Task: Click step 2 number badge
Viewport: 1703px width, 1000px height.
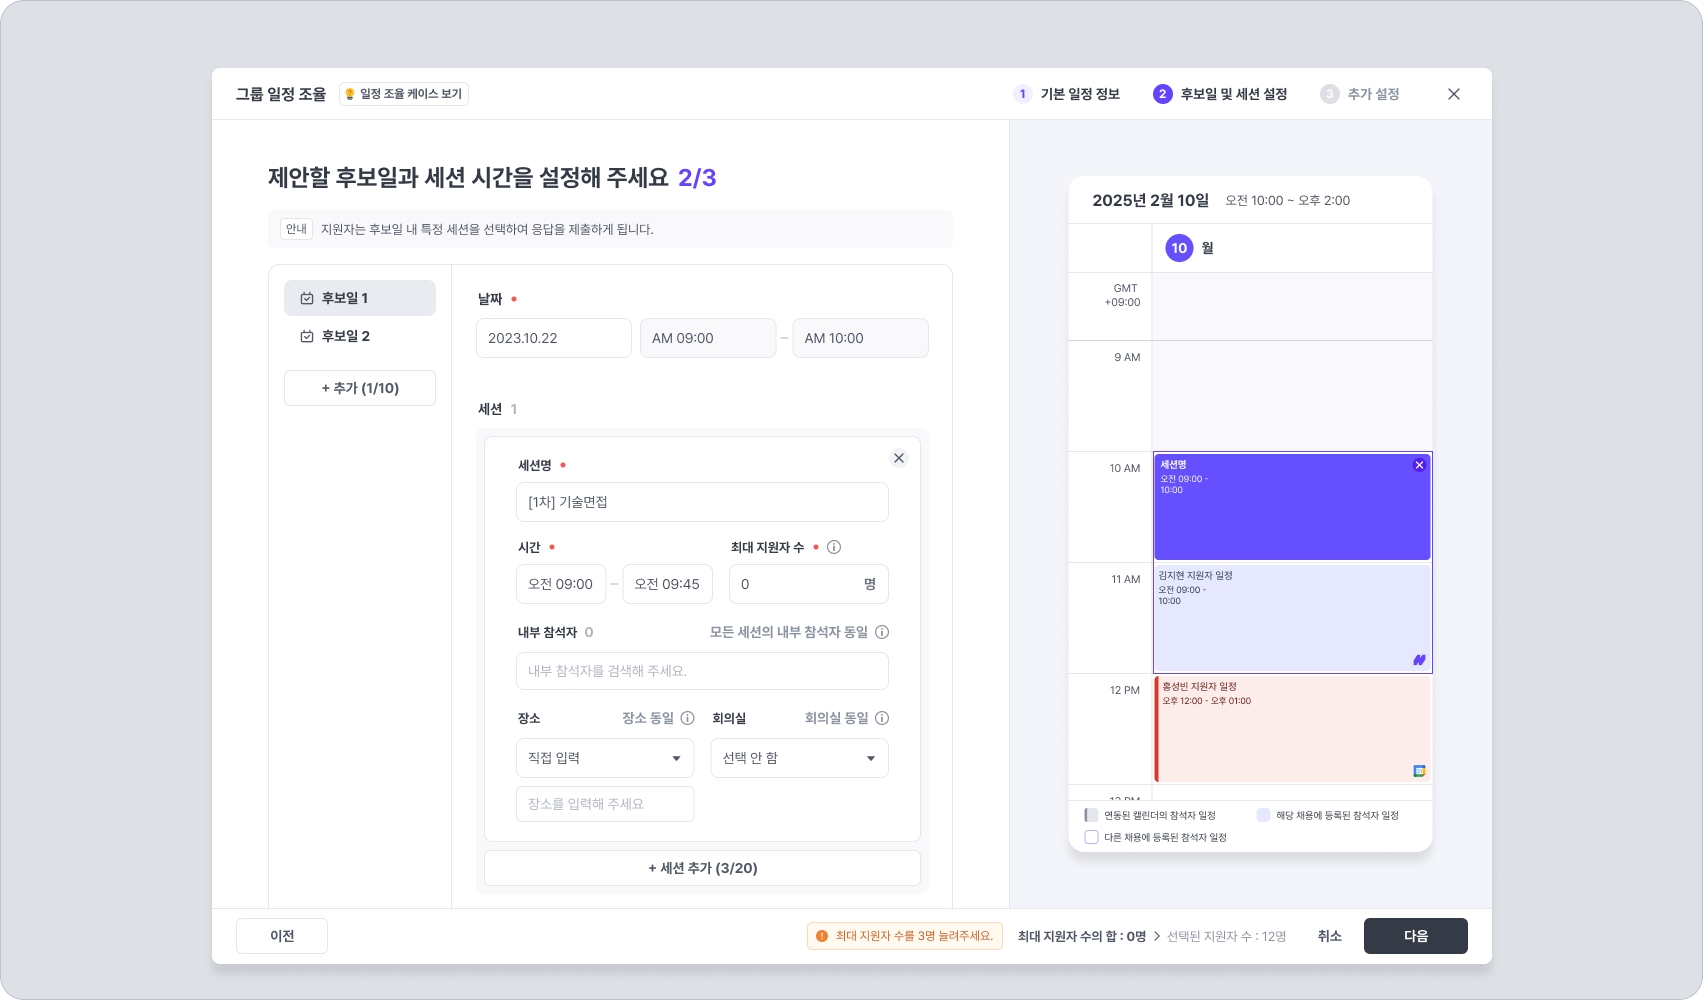Action: tap(1162, 94)
